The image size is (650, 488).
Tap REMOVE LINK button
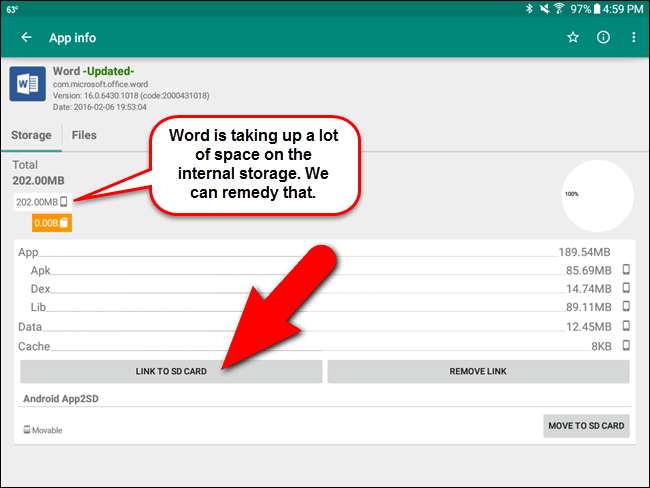478,371
